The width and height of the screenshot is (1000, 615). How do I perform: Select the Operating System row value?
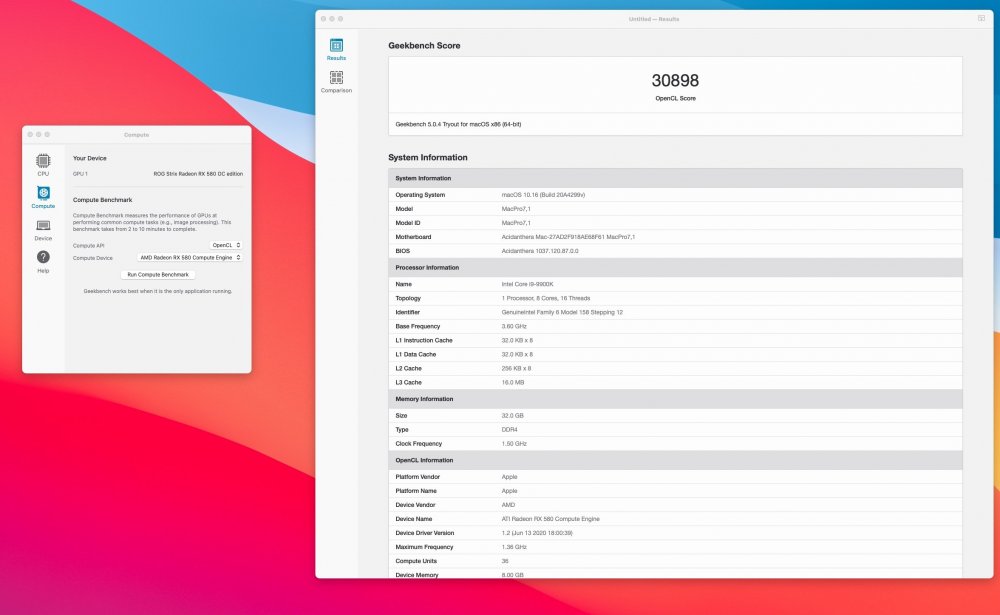click(x=543, y=195)
